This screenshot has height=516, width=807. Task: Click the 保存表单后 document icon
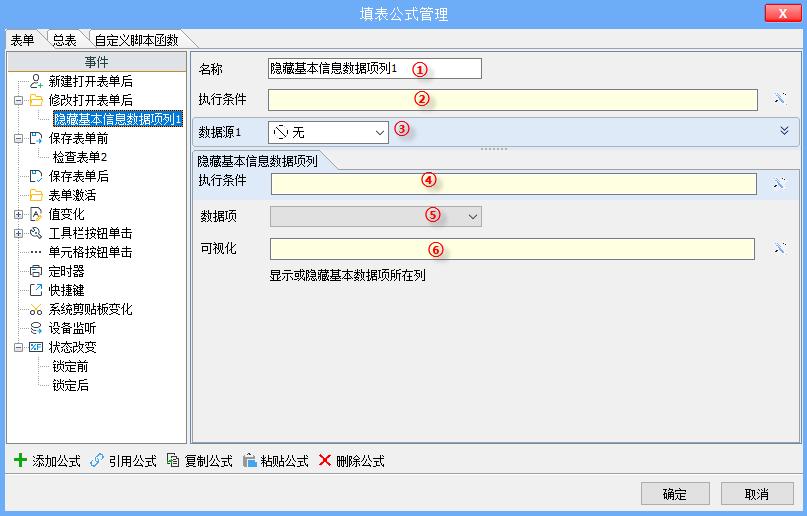(x=36, y=176)
